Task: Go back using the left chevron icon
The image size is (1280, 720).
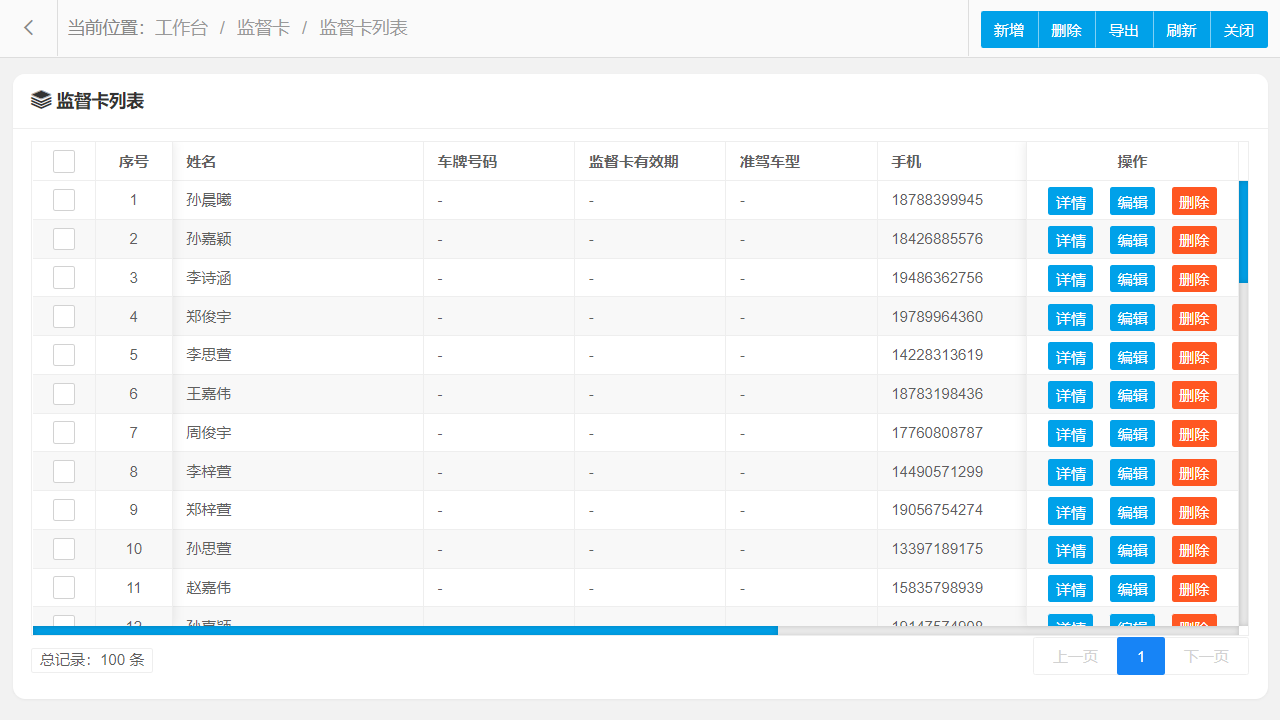Action: 29,28
